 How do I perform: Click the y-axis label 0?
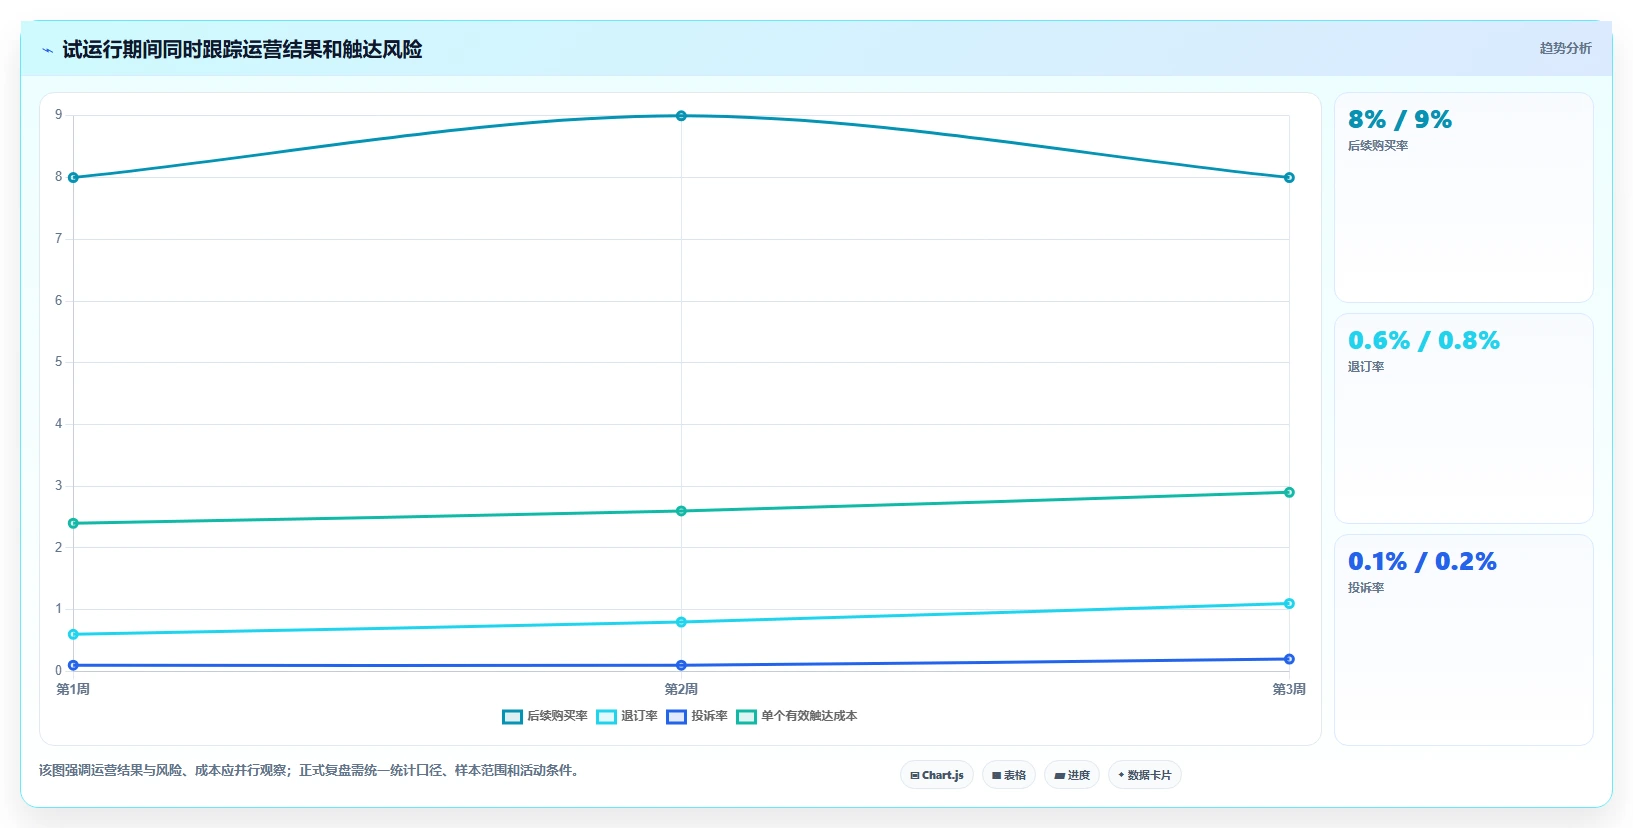coord(58,671)
